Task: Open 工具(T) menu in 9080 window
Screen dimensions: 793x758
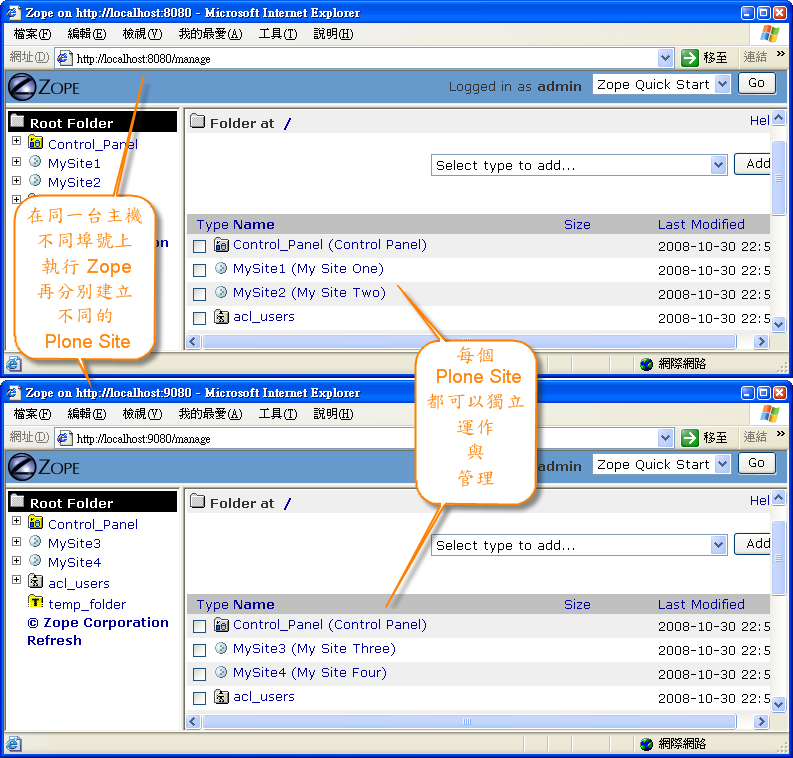Action: pyautogui.click(x=278, y=414)
